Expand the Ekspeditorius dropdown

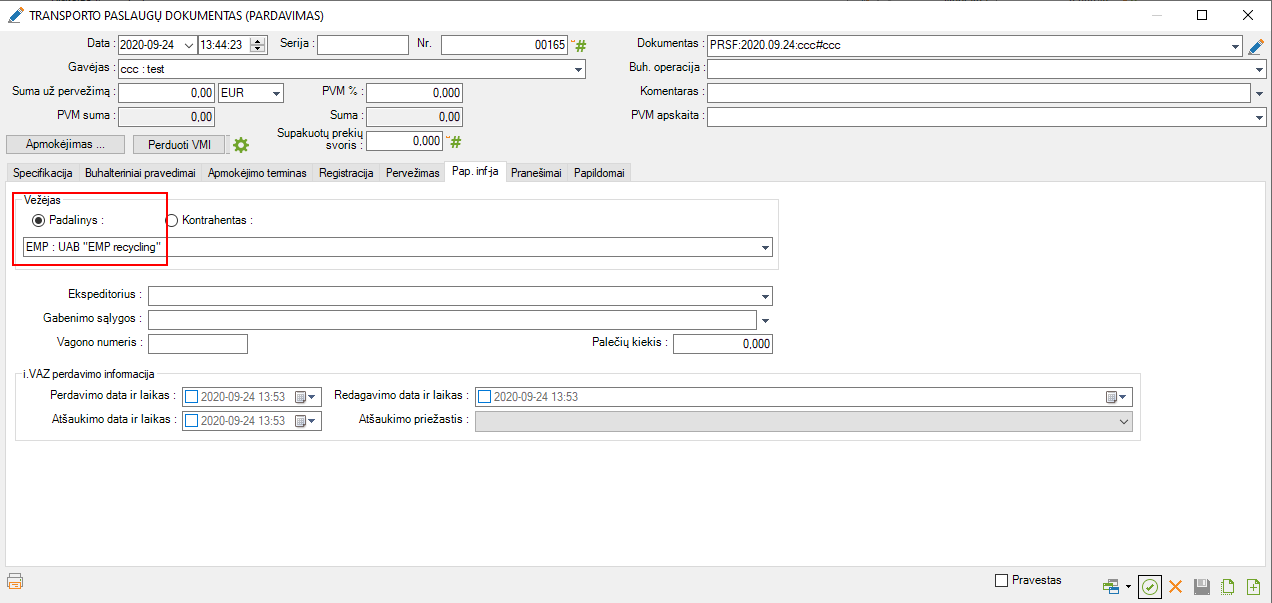pyautogui.click(x=765, y=296)
